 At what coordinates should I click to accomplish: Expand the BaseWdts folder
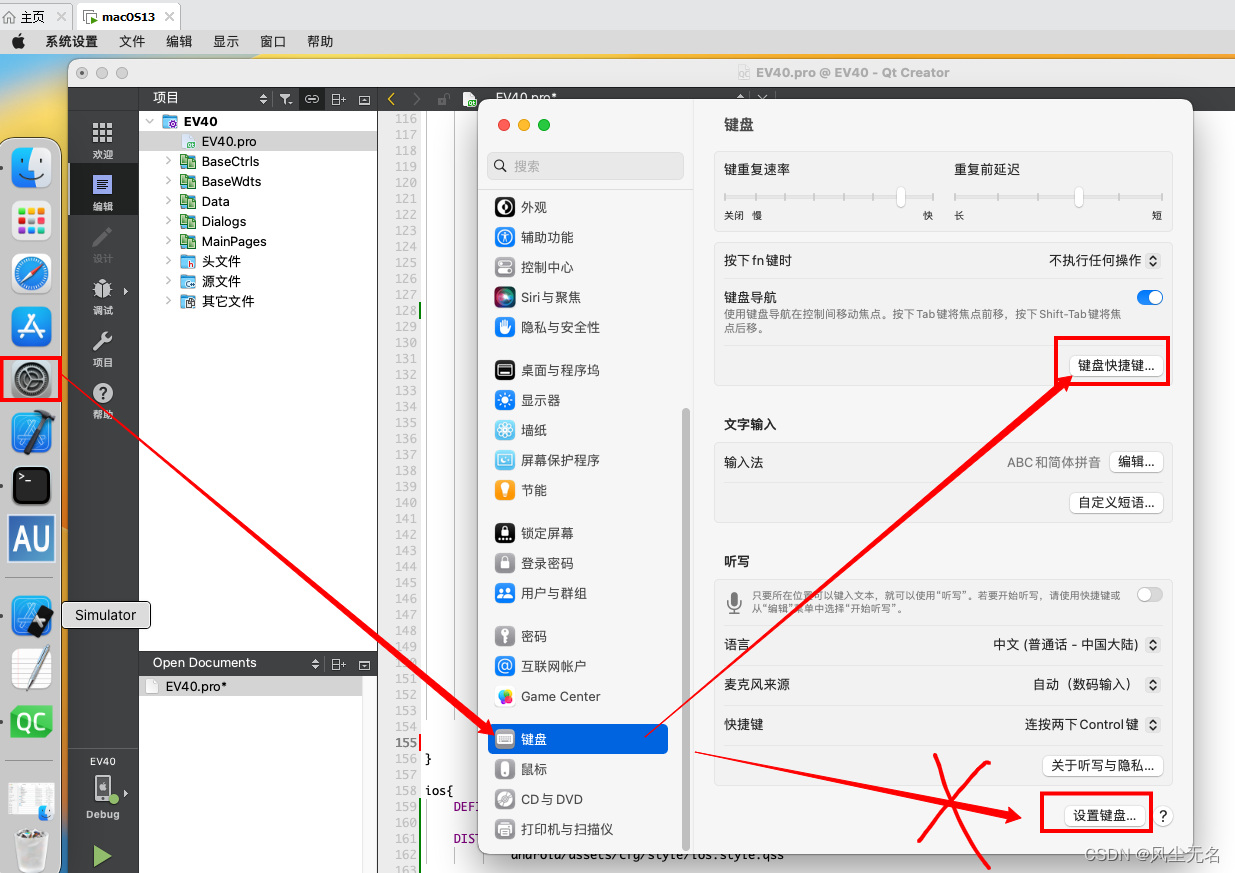[168, 181]
